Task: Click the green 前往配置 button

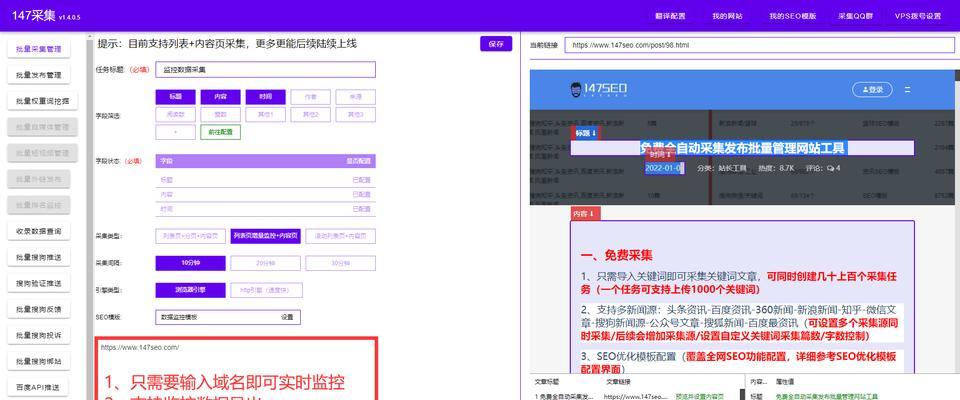Action: click(220, 132)
